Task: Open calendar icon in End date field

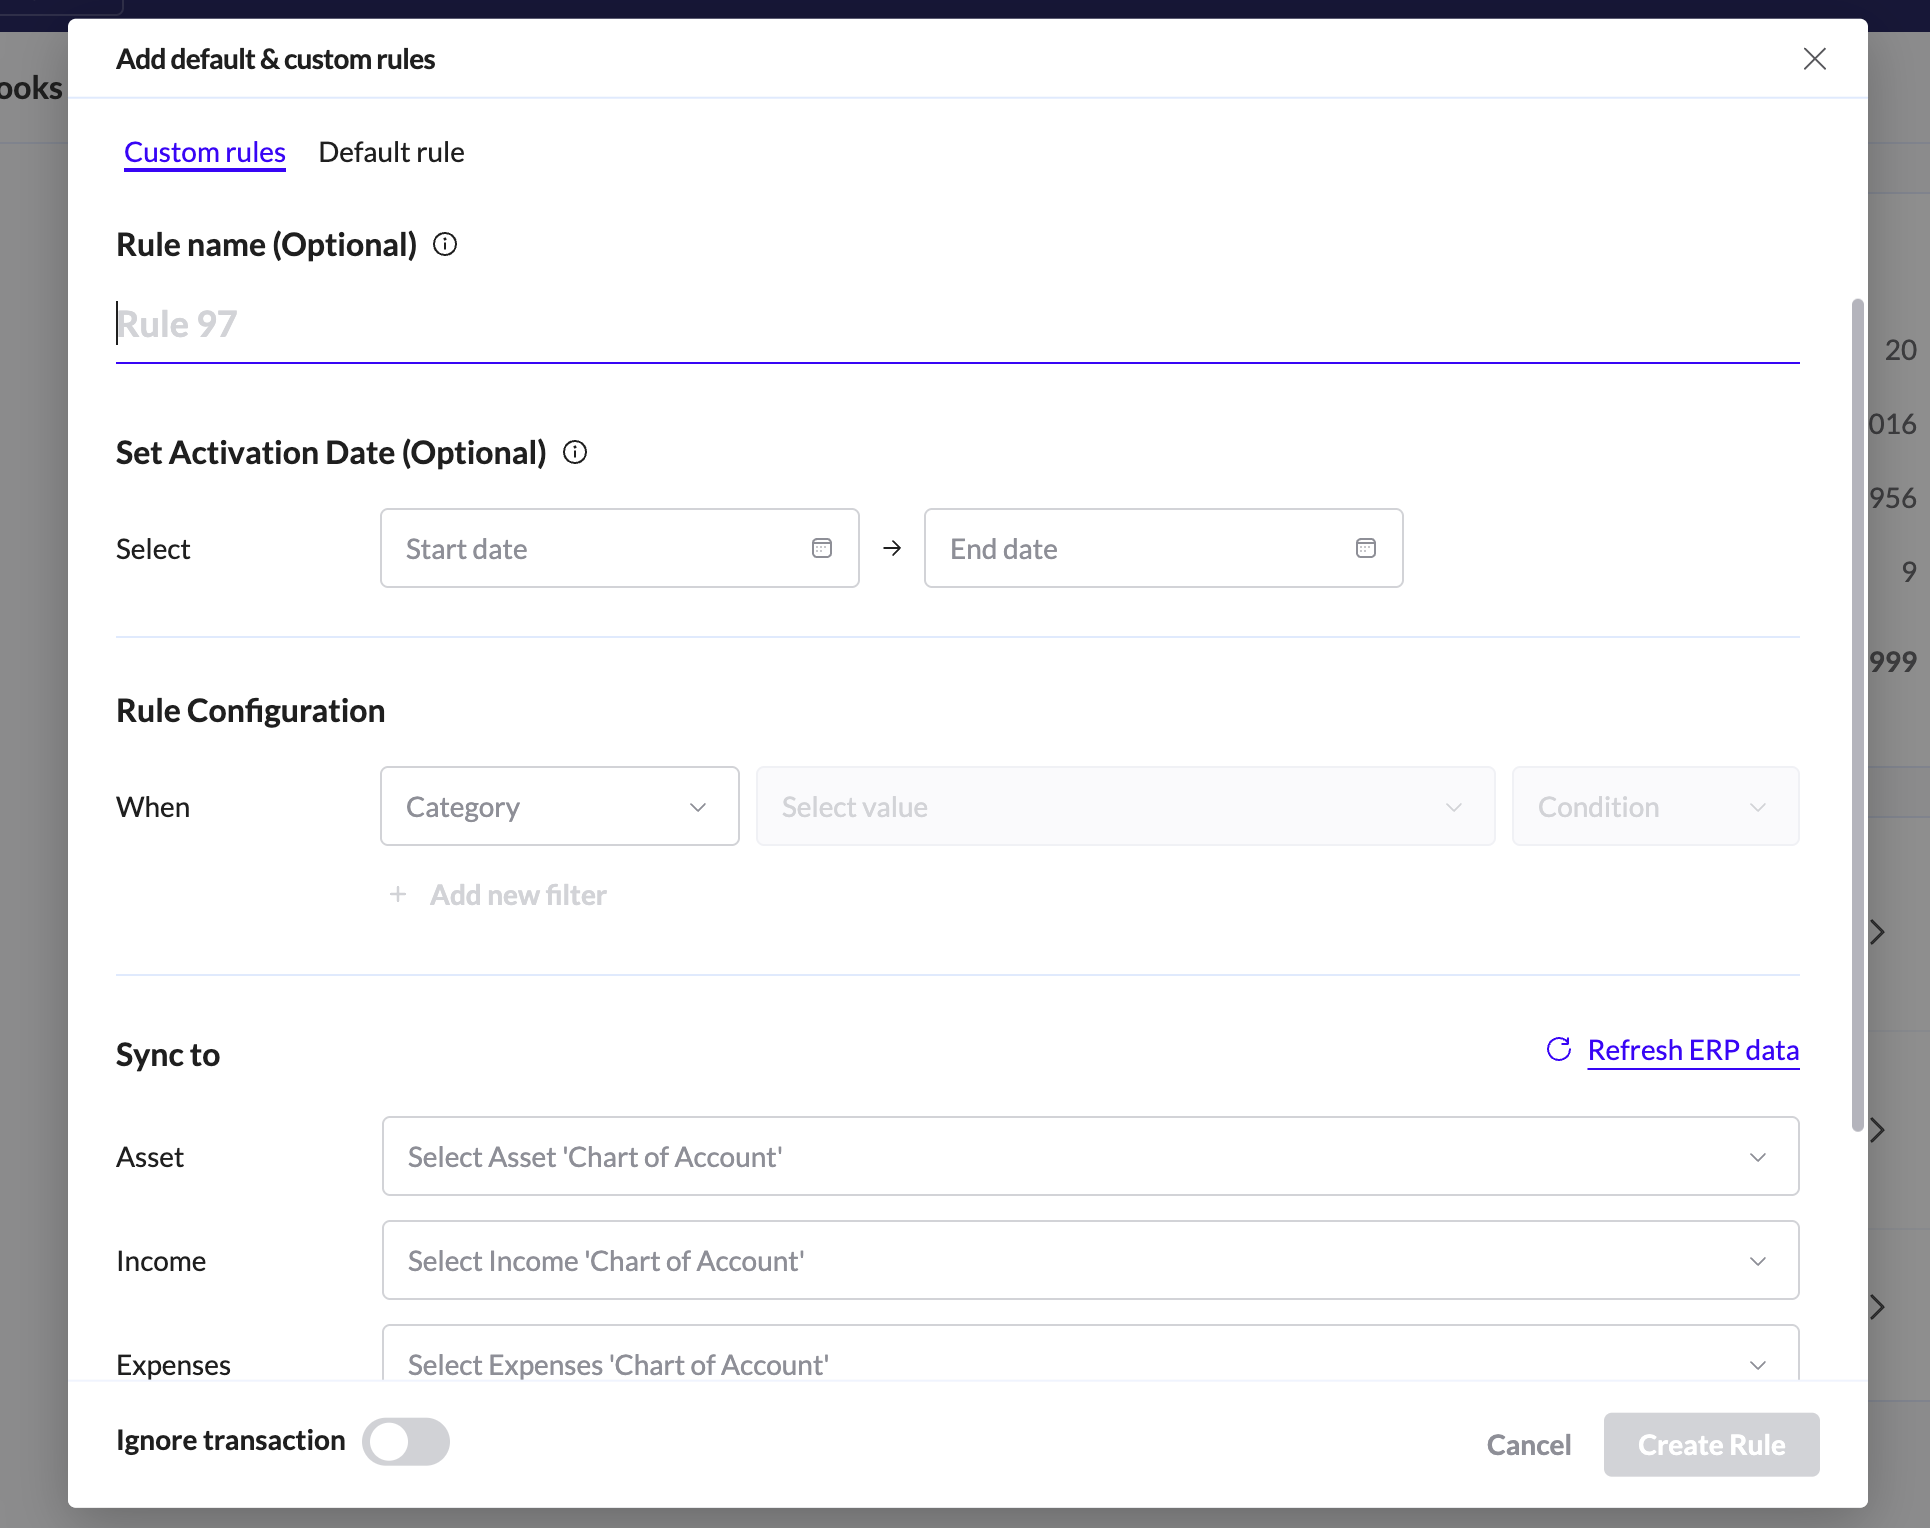Action: point(1366,548)
